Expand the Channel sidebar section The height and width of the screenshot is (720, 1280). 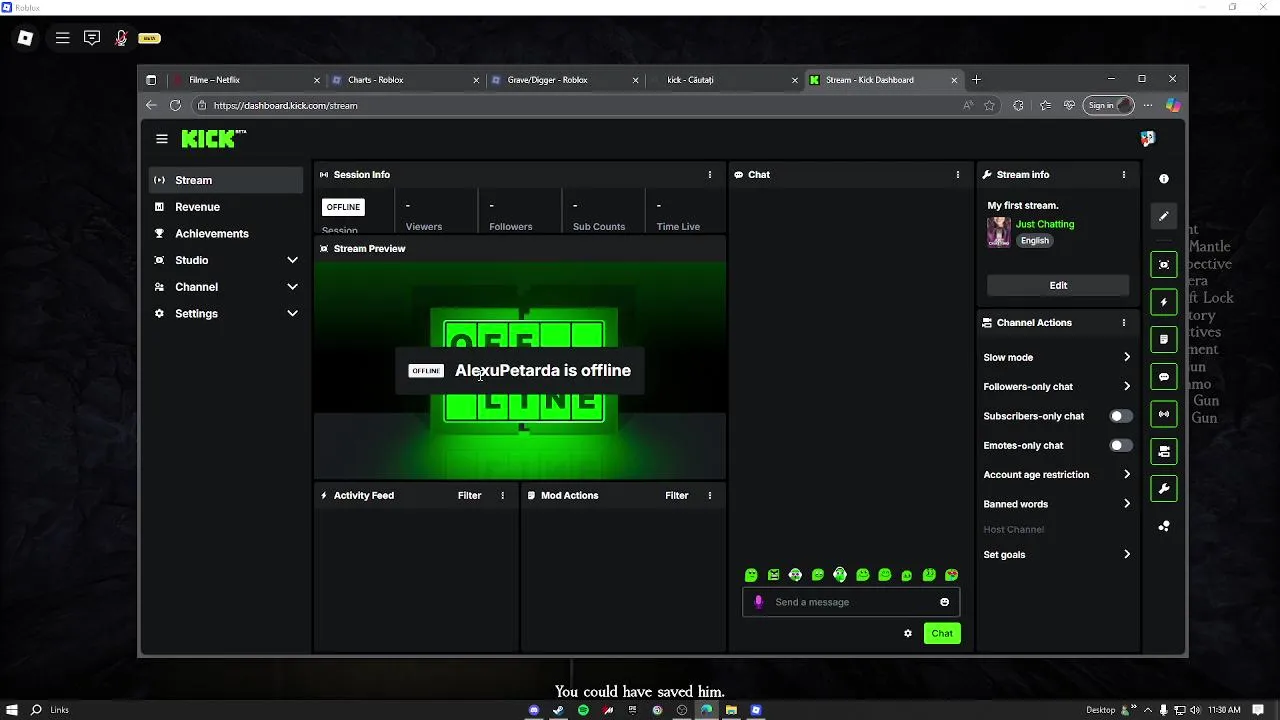[x=226, y=287]
